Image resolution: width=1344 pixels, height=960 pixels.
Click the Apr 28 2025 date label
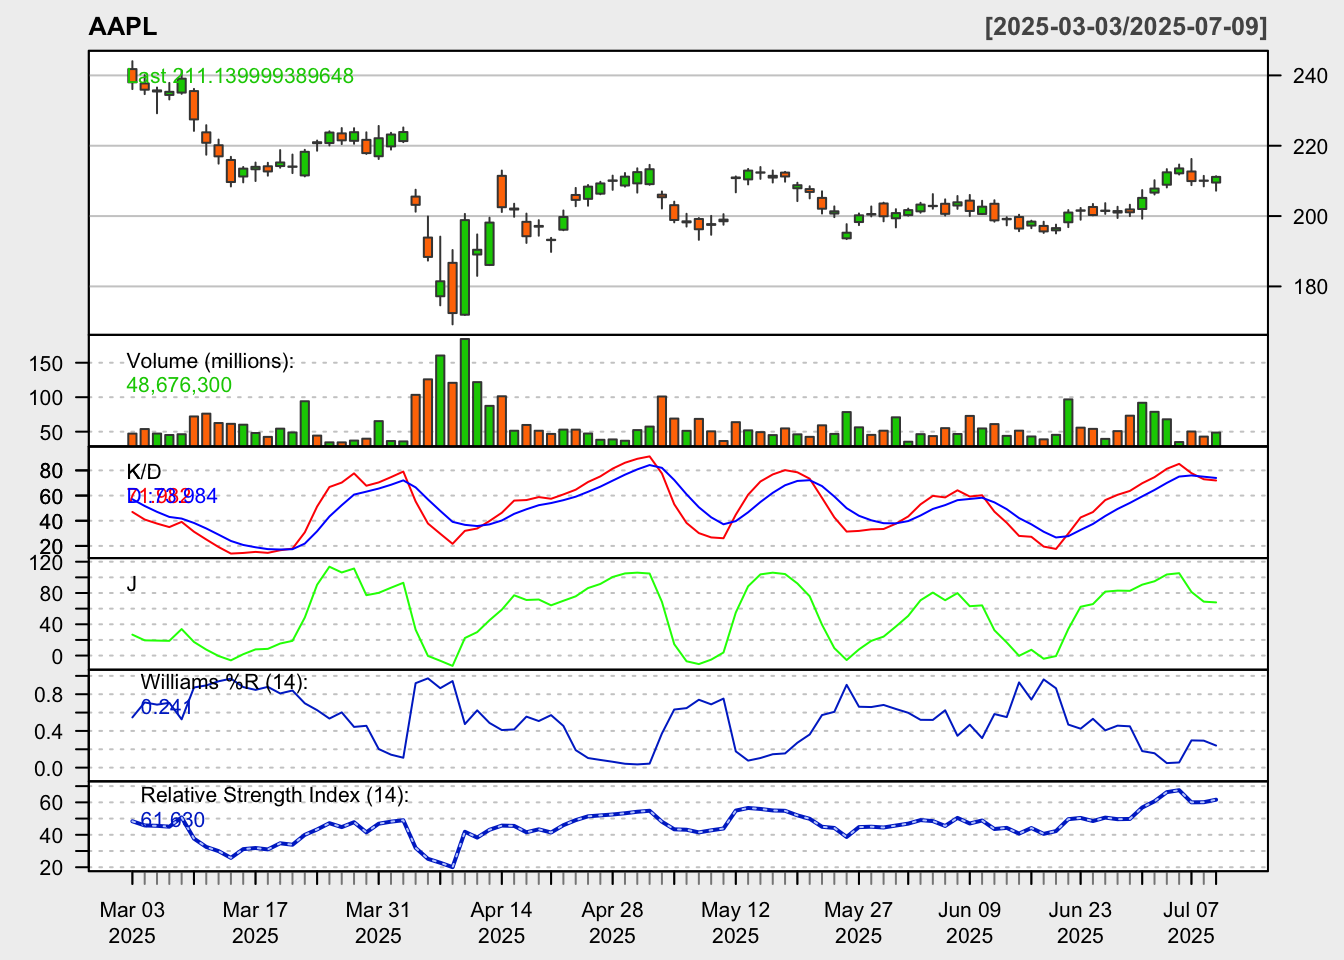click(612, 923)
